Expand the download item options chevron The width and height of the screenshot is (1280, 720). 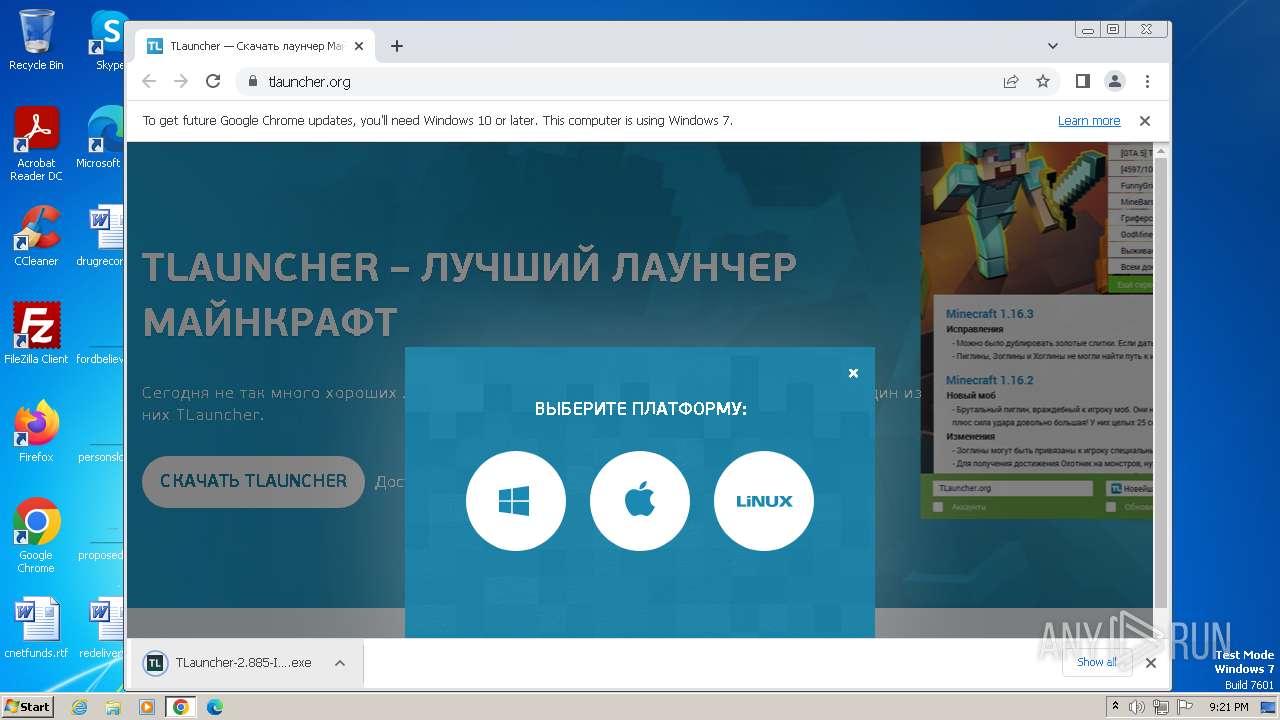(340, 662)
